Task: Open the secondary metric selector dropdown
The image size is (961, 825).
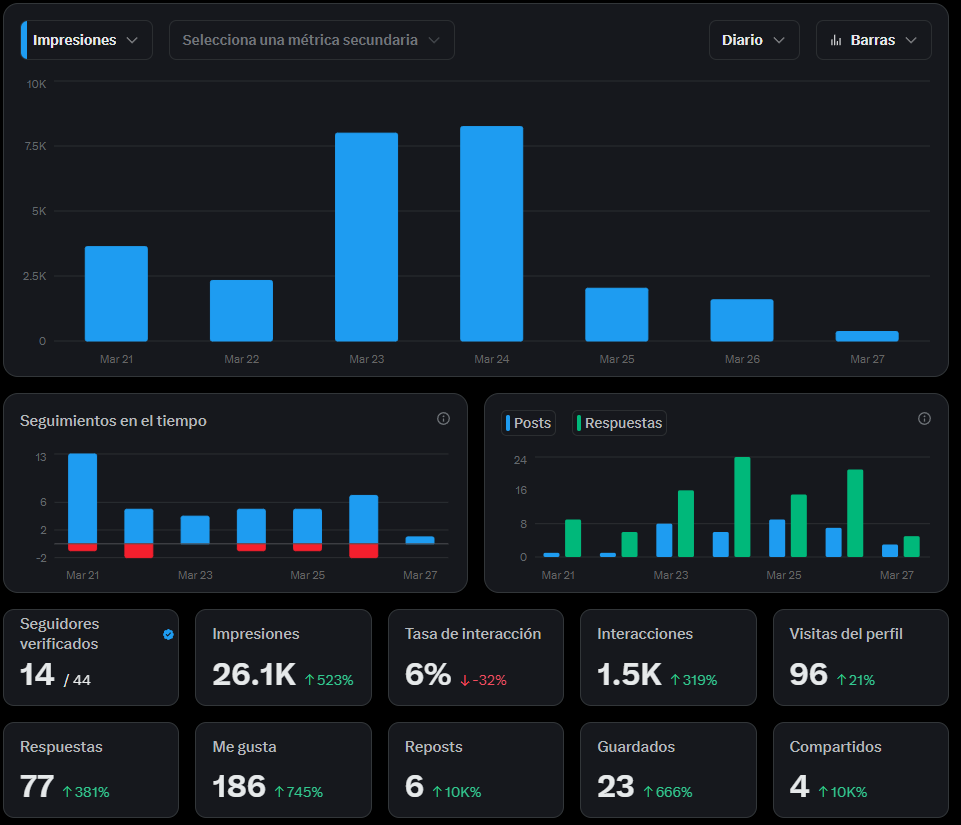Action: (x=311, y=39)
